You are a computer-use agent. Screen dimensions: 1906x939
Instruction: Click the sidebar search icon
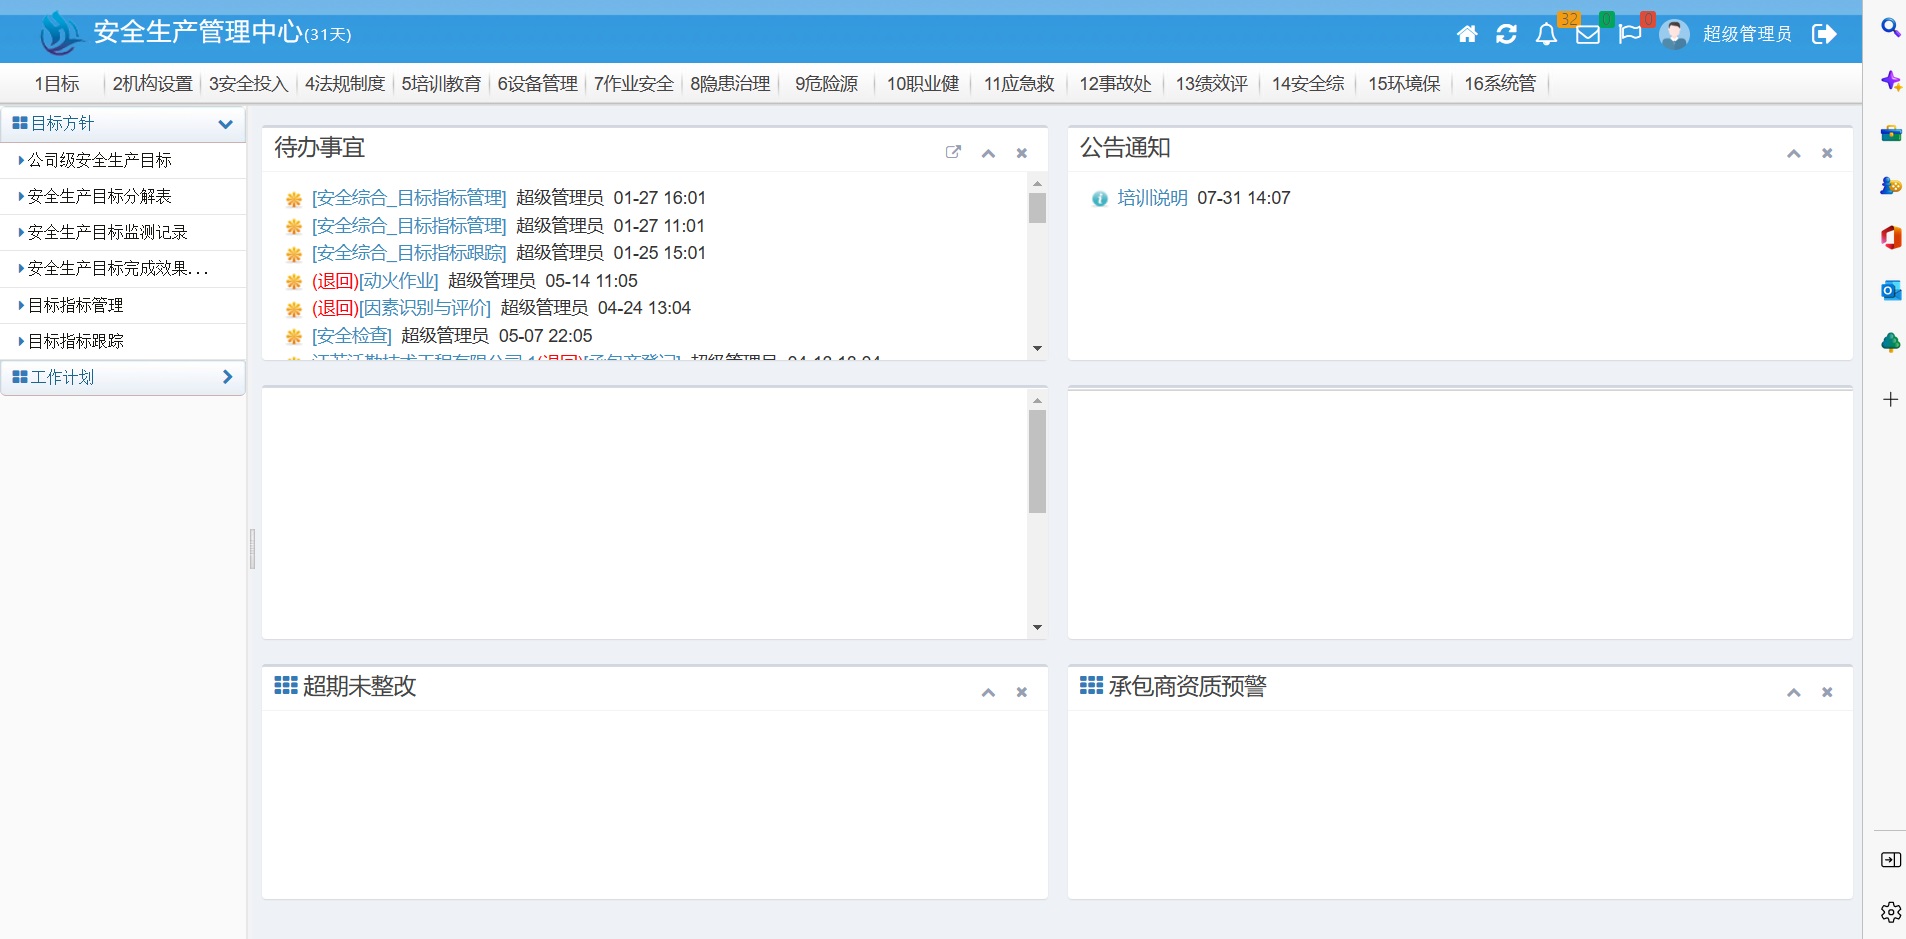1890,27
